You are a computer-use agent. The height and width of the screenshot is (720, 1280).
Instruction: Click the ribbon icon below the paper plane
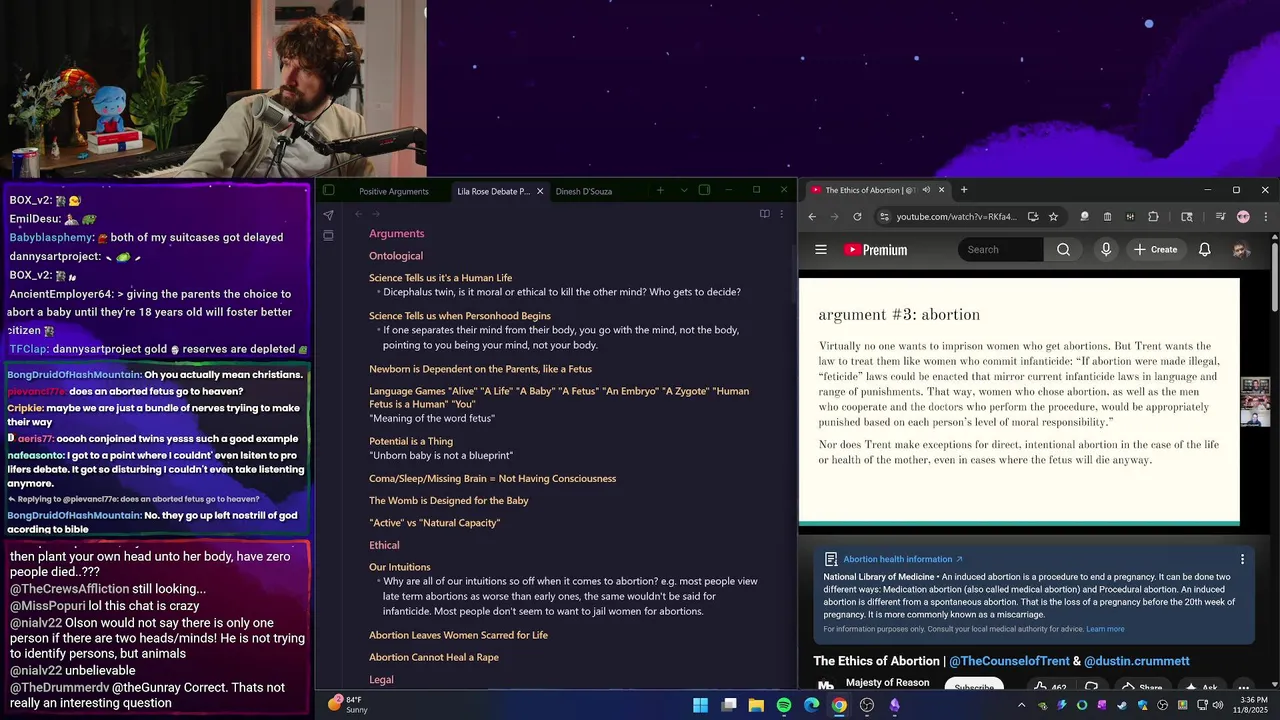(328, 236)
